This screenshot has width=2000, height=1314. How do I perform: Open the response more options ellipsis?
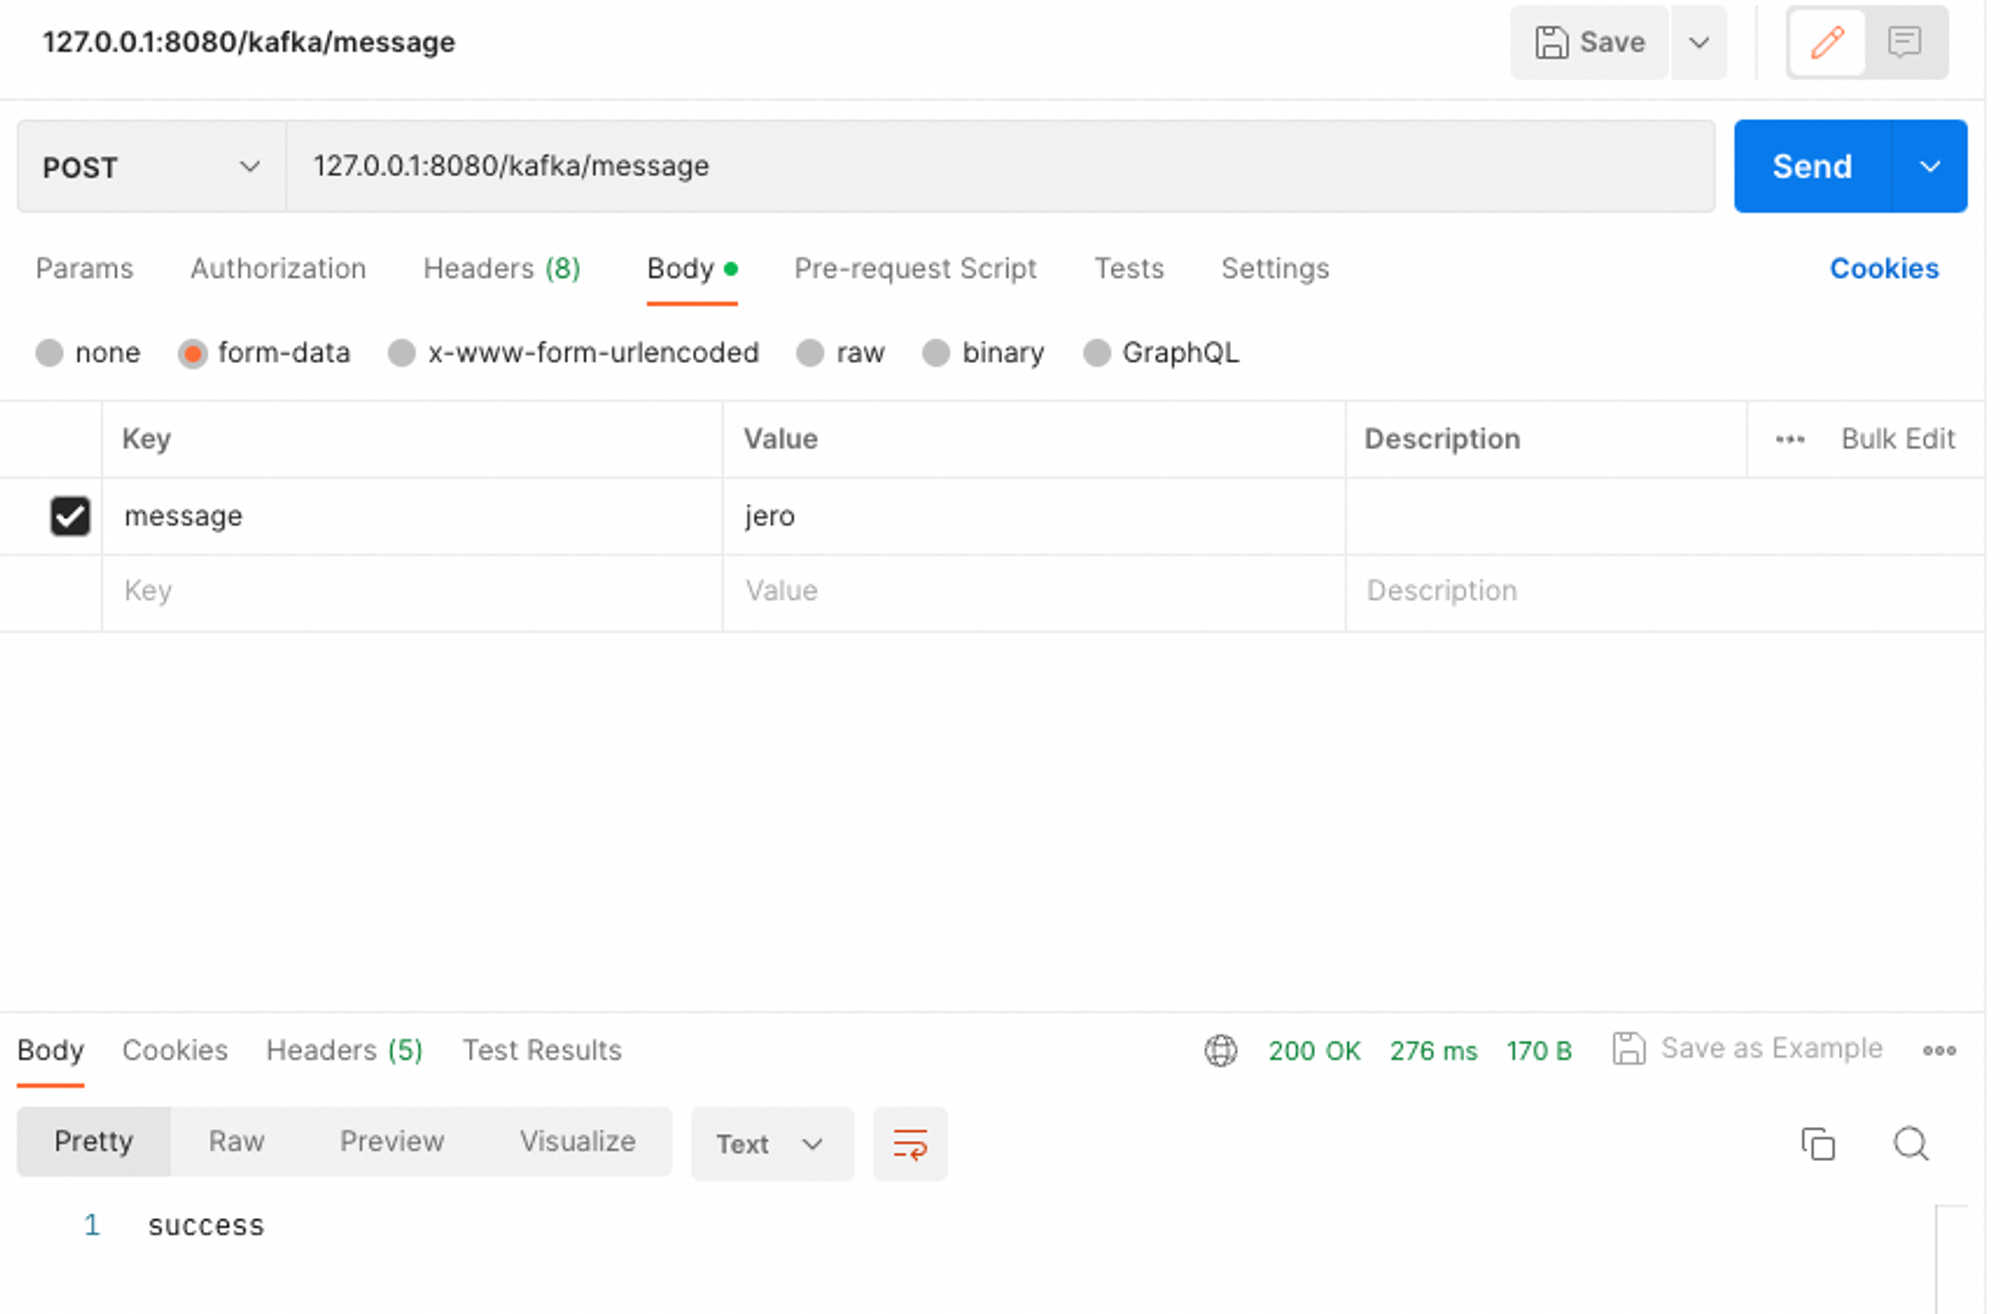(x=1938, y=1050)
